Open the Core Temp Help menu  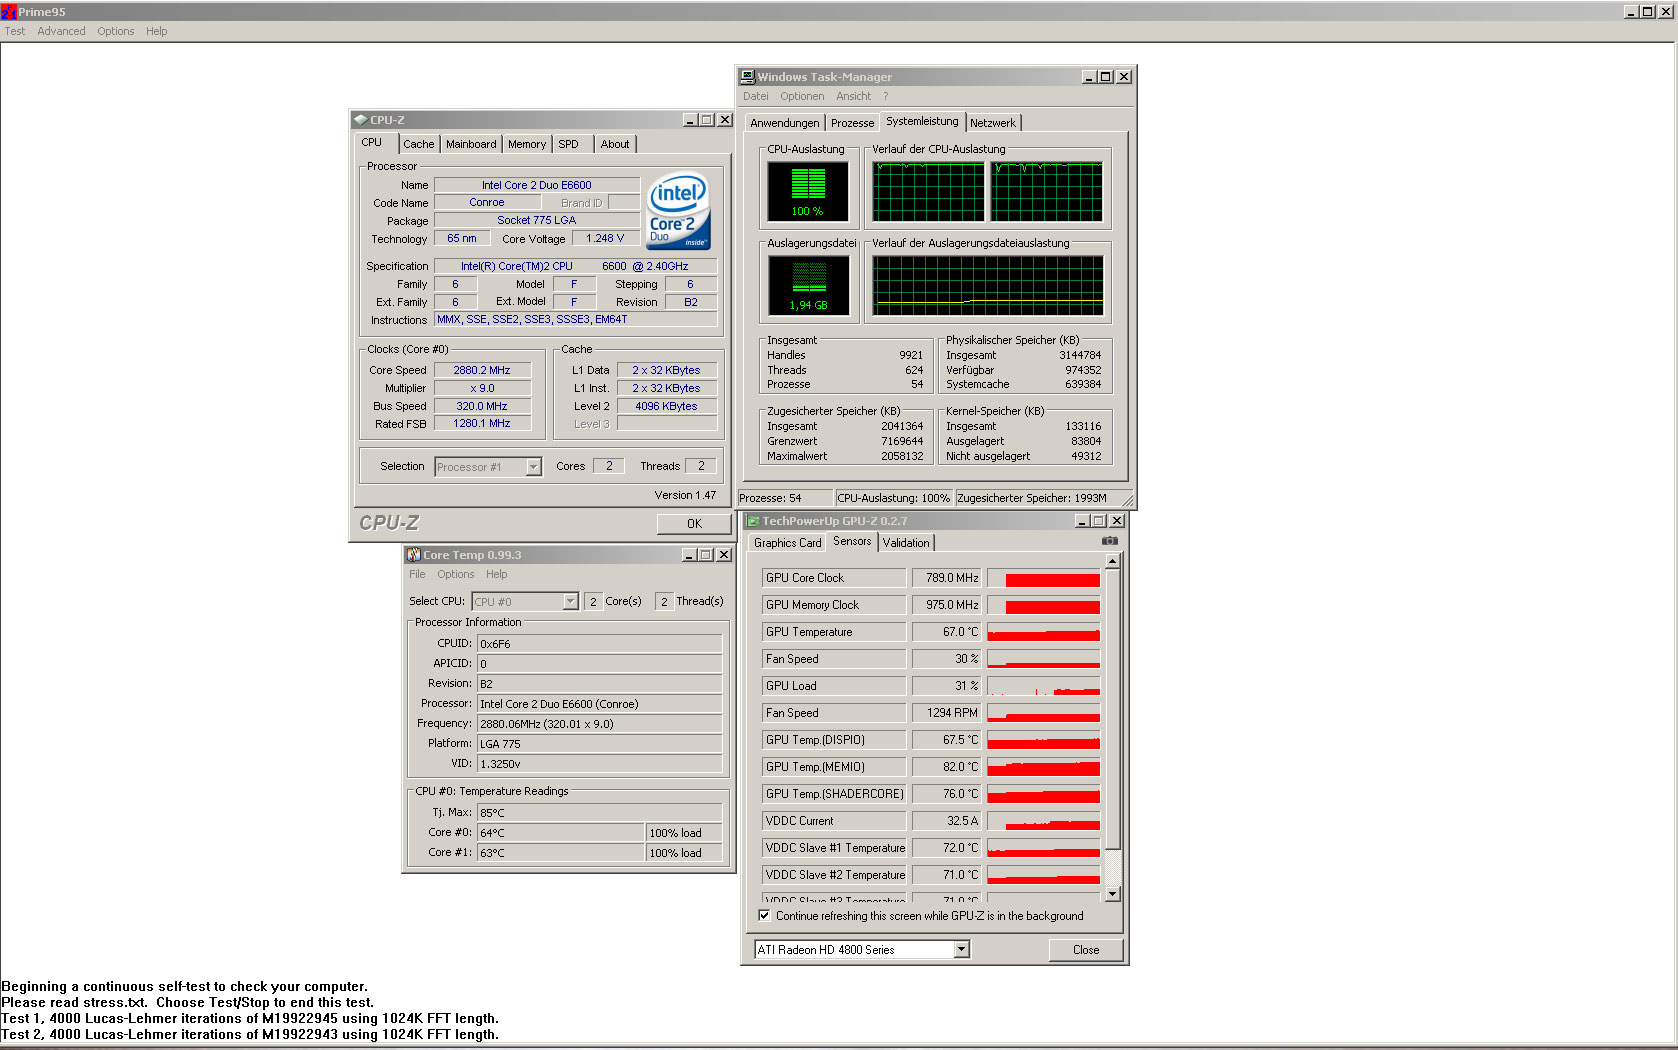(496, 575)
